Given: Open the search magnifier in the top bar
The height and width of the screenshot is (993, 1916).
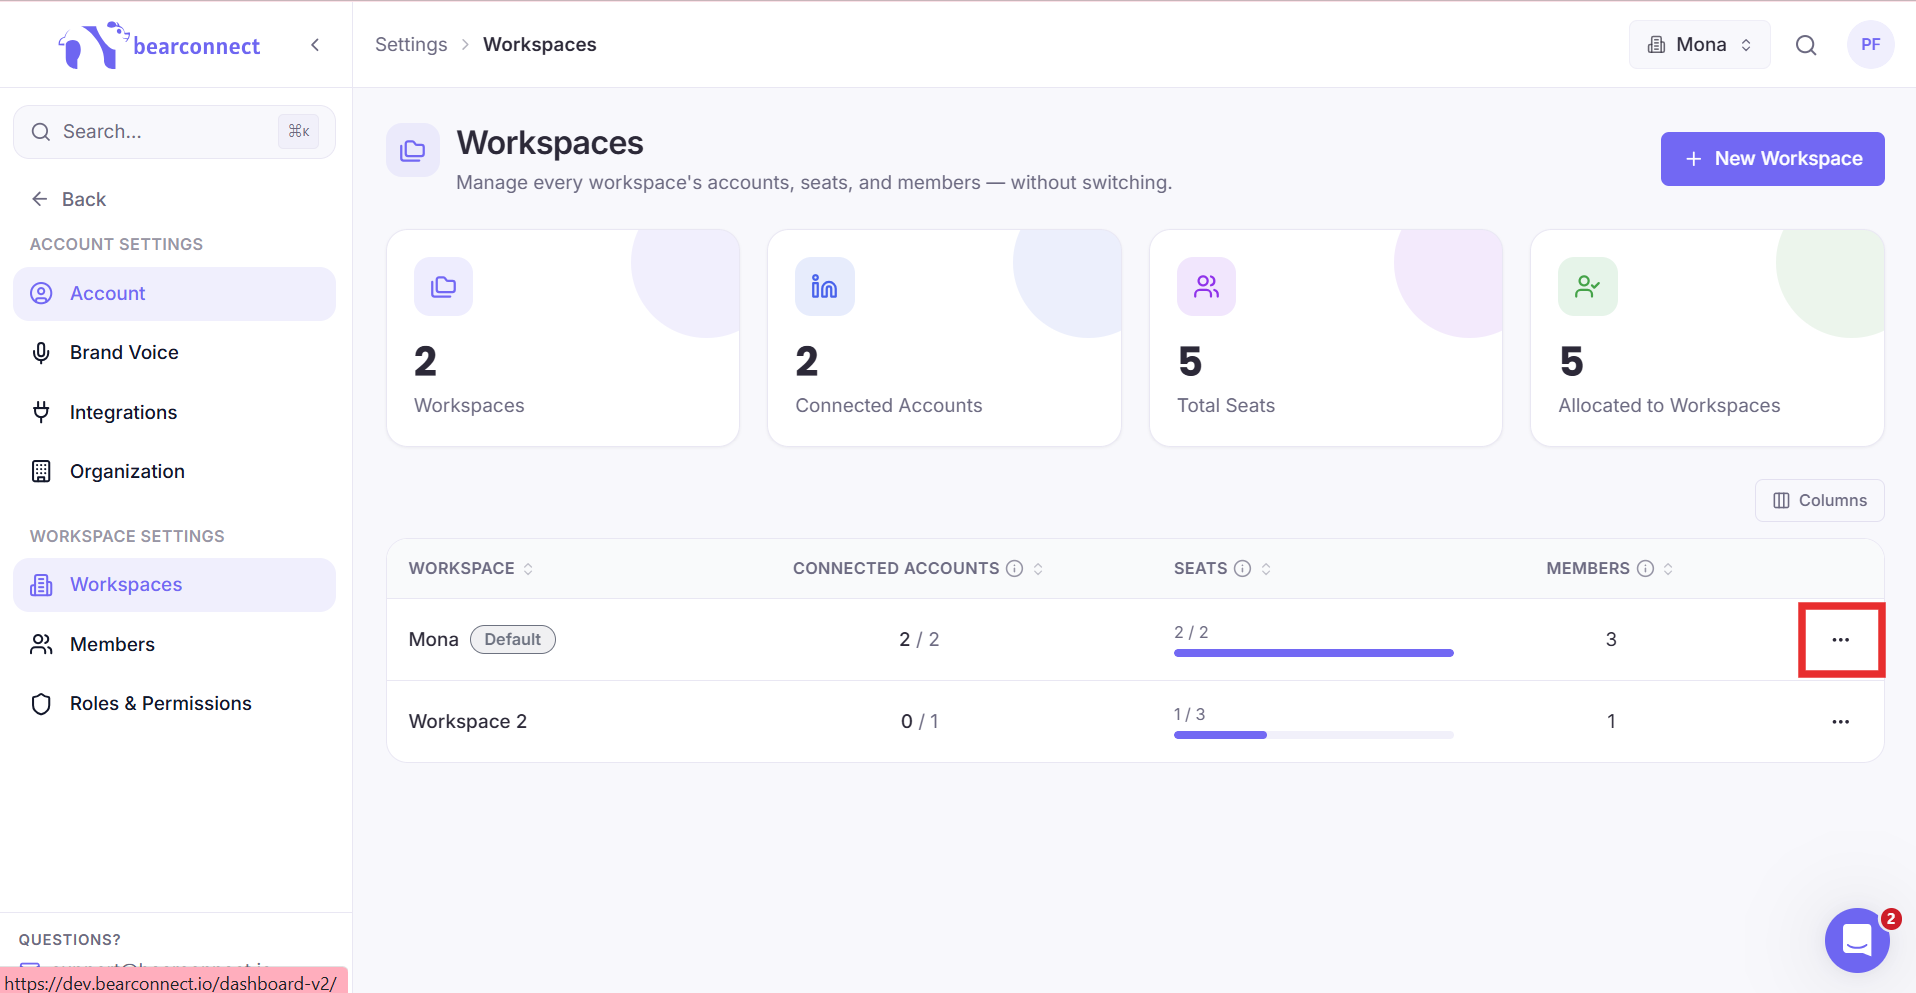Looking at the screenshot, I should (x=1805, y=45).
